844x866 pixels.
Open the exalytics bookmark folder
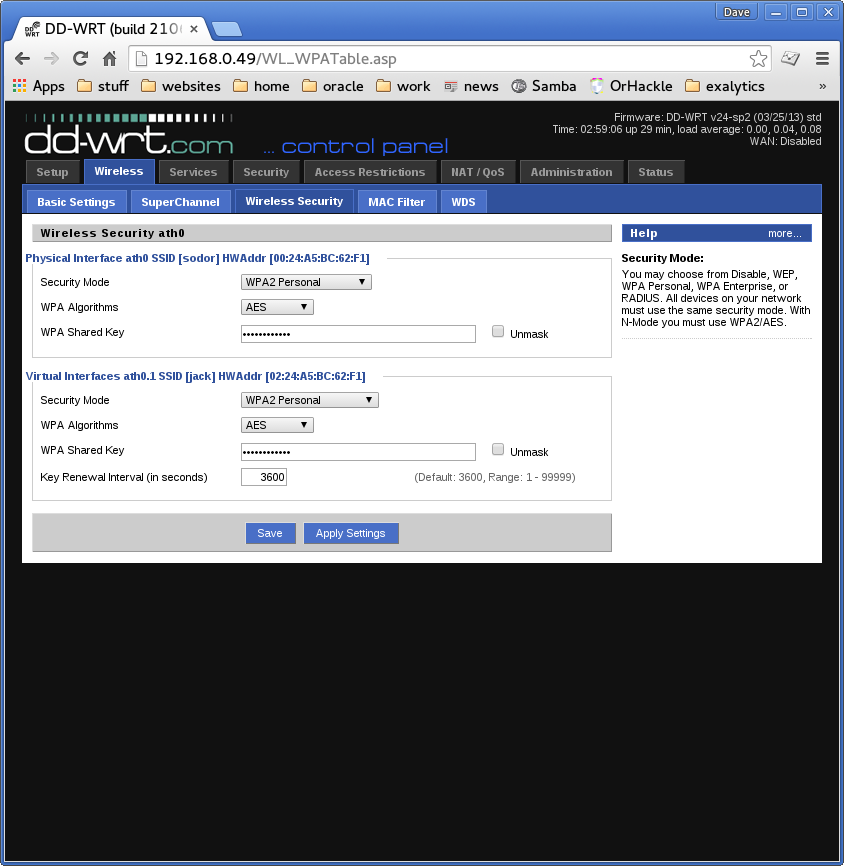click(725, 86)
